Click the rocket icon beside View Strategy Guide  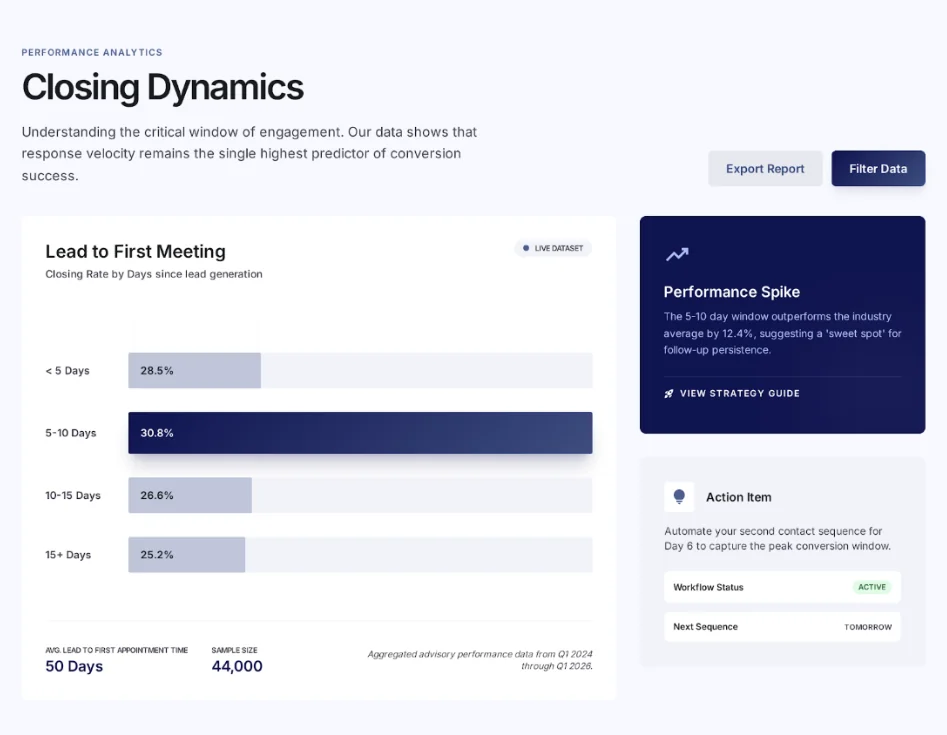click(x=669, y=394)
